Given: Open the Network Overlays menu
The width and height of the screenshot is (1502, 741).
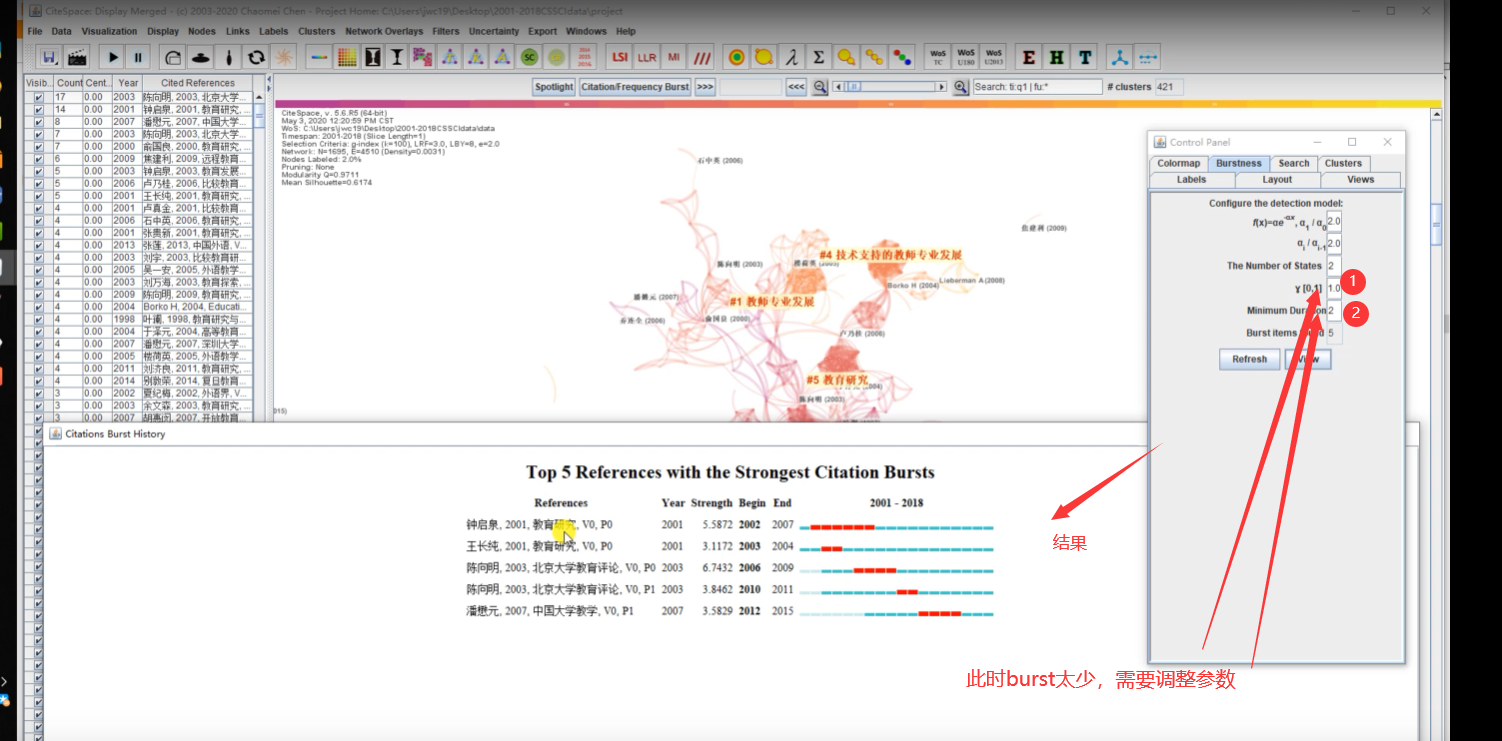Looking at the screenshot, I should tap(384, 32).
